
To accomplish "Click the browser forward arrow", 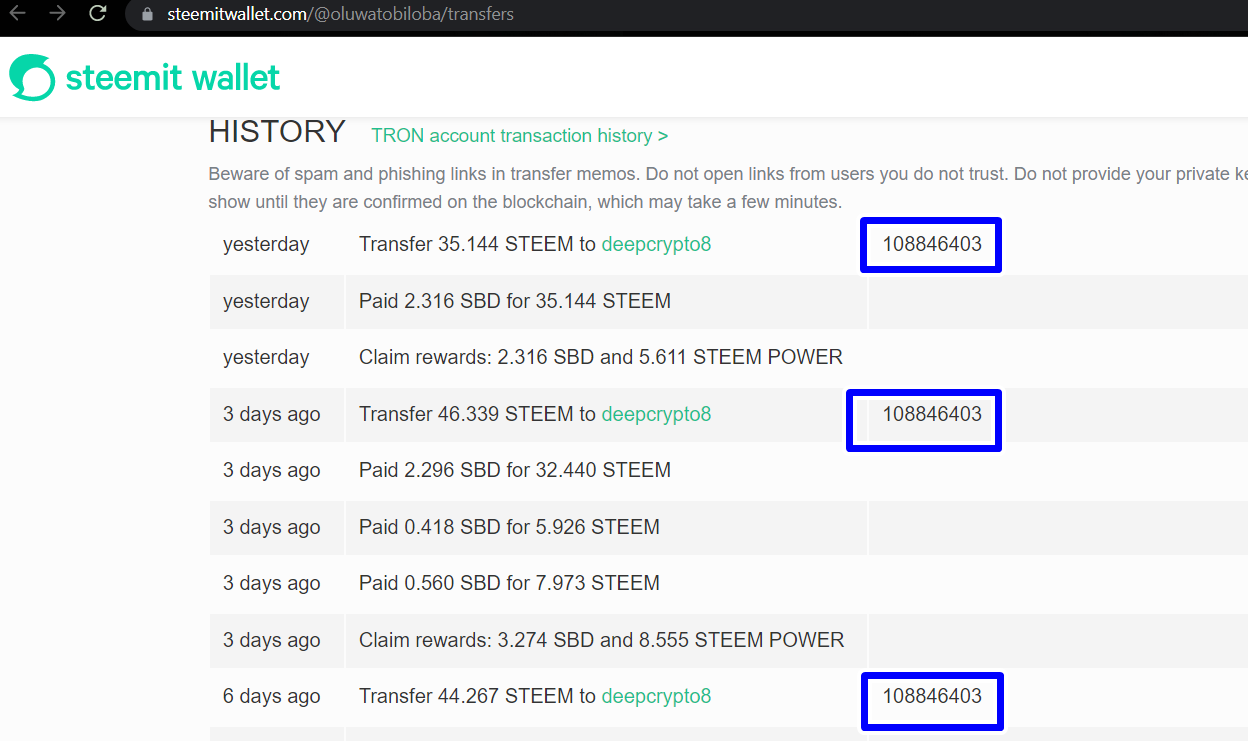I will point(57,14).
